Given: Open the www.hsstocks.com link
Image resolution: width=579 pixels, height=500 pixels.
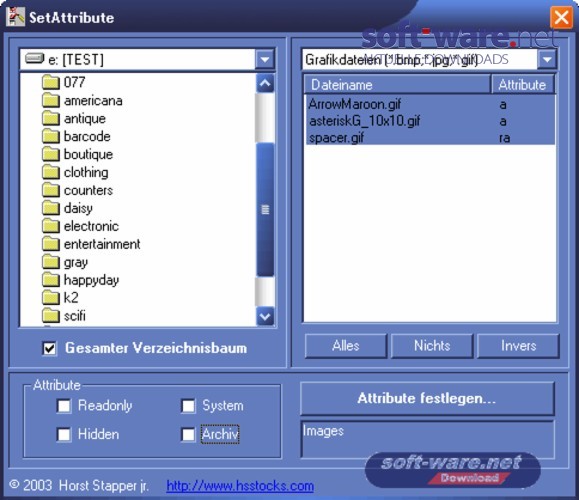Looking at the screenshot, I should (x=240, y=486).
